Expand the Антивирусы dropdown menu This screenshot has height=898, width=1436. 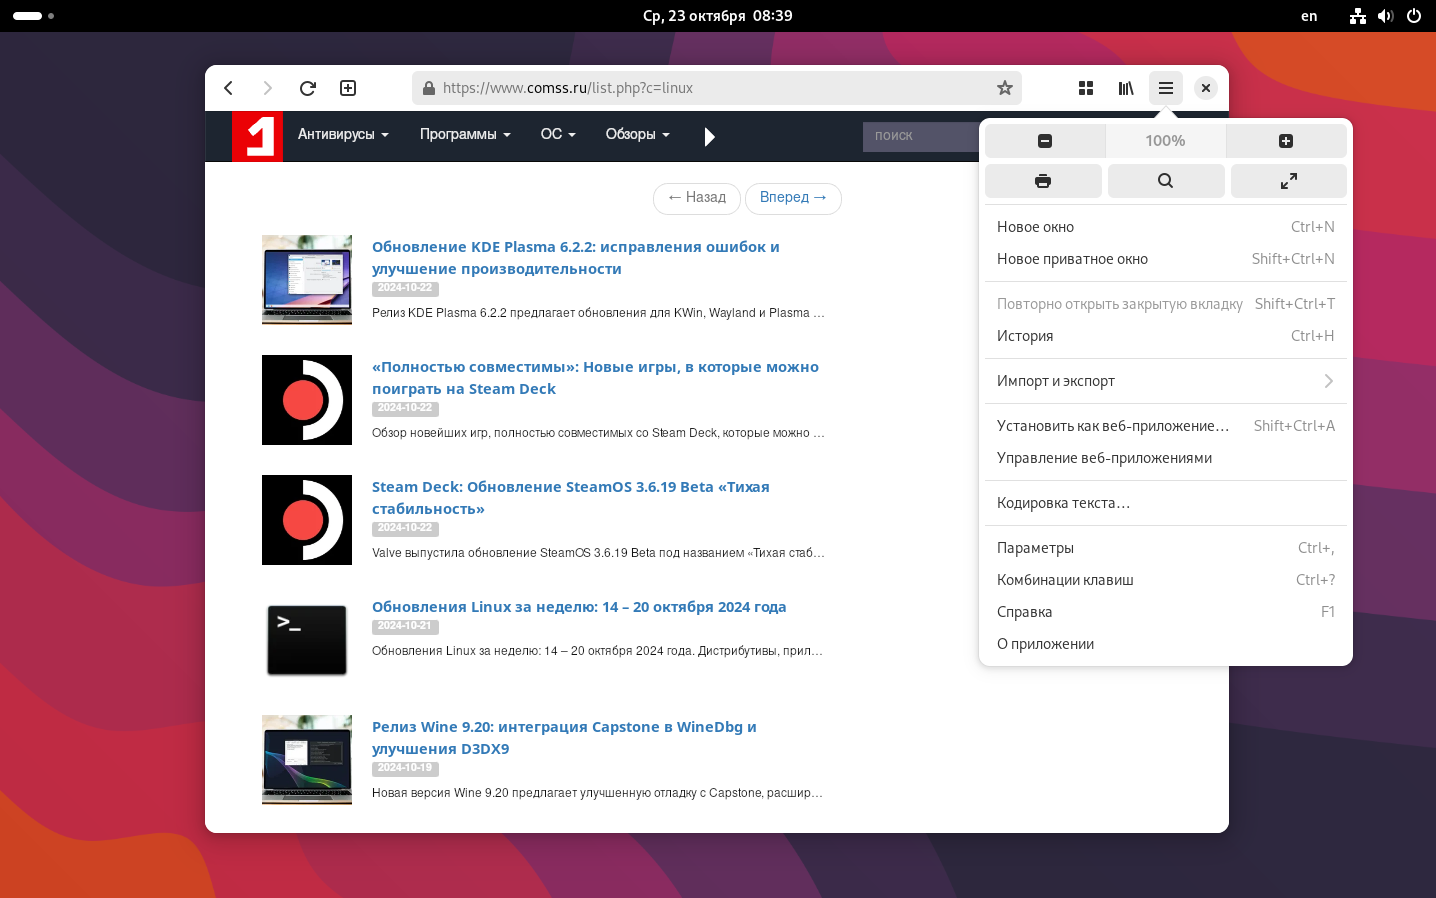click(343, 135)
